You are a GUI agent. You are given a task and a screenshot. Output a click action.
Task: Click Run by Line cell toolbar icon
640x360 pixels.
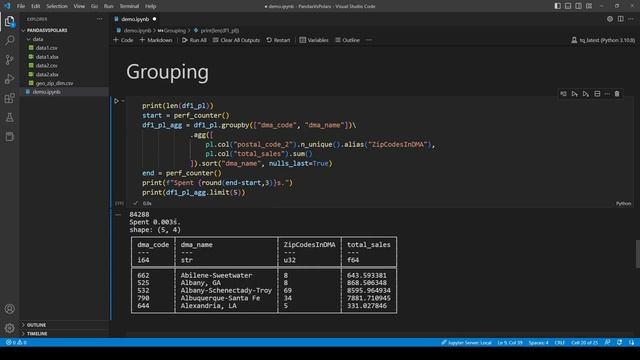563,94
